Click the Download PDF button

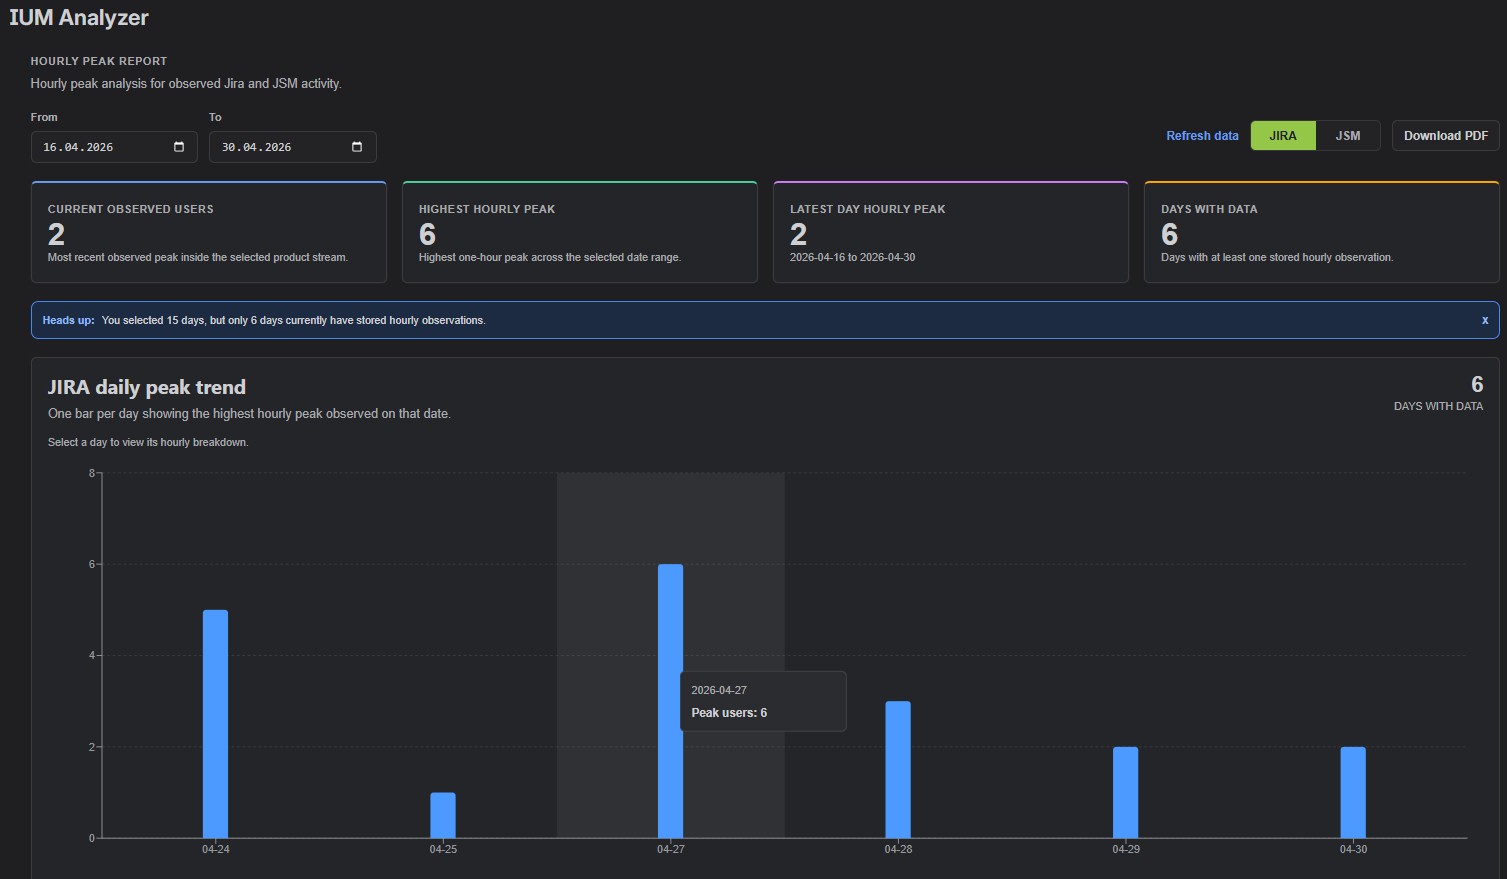point(1445,136)
